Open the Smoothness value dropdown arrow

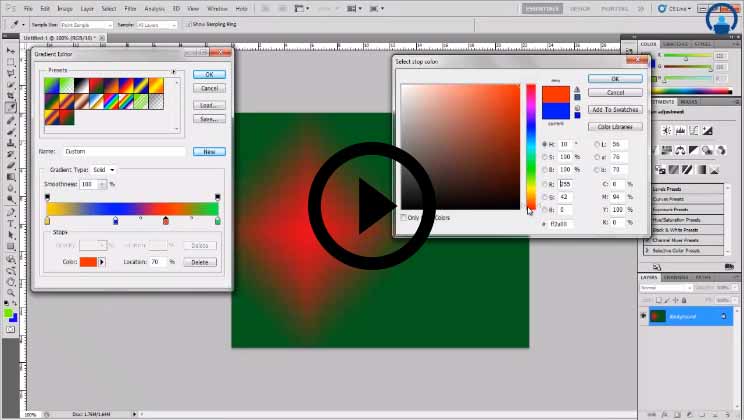103,184
